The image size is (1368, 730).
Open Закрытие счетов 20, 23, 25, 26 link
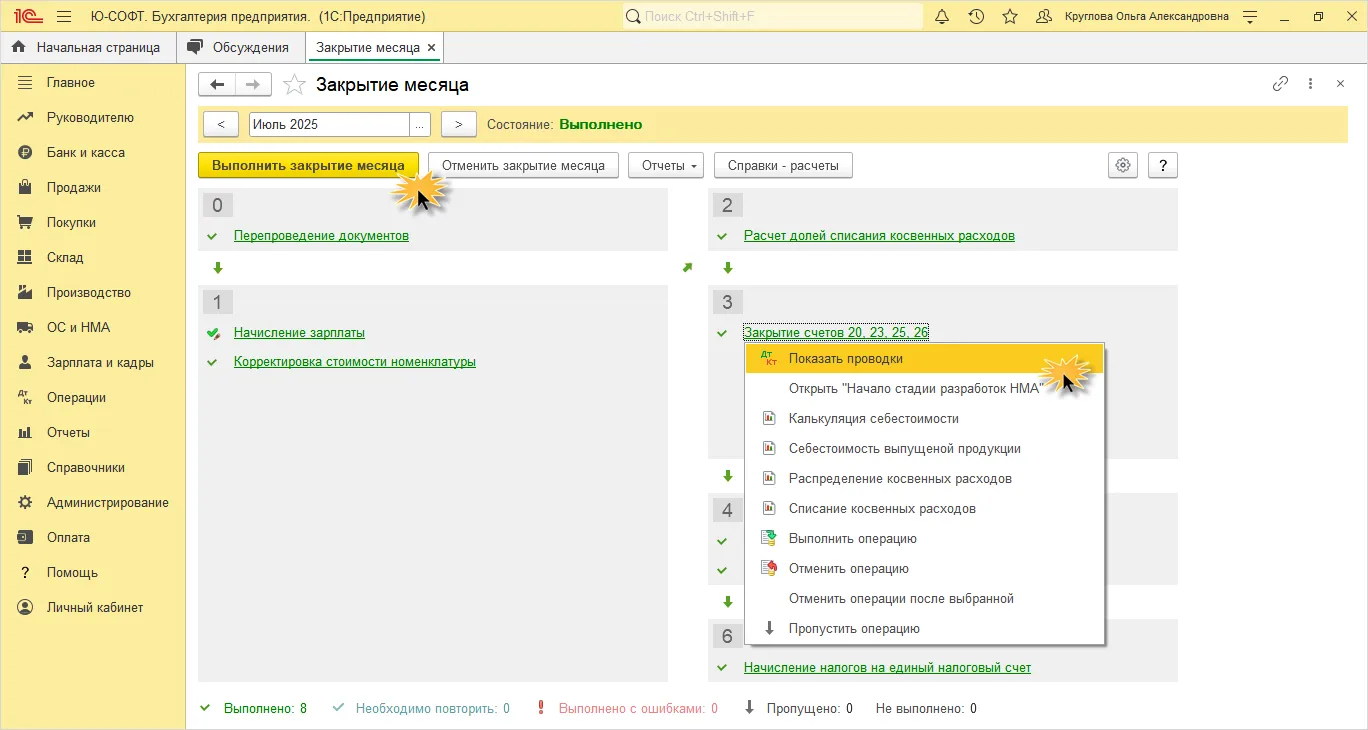pos(836,333)
